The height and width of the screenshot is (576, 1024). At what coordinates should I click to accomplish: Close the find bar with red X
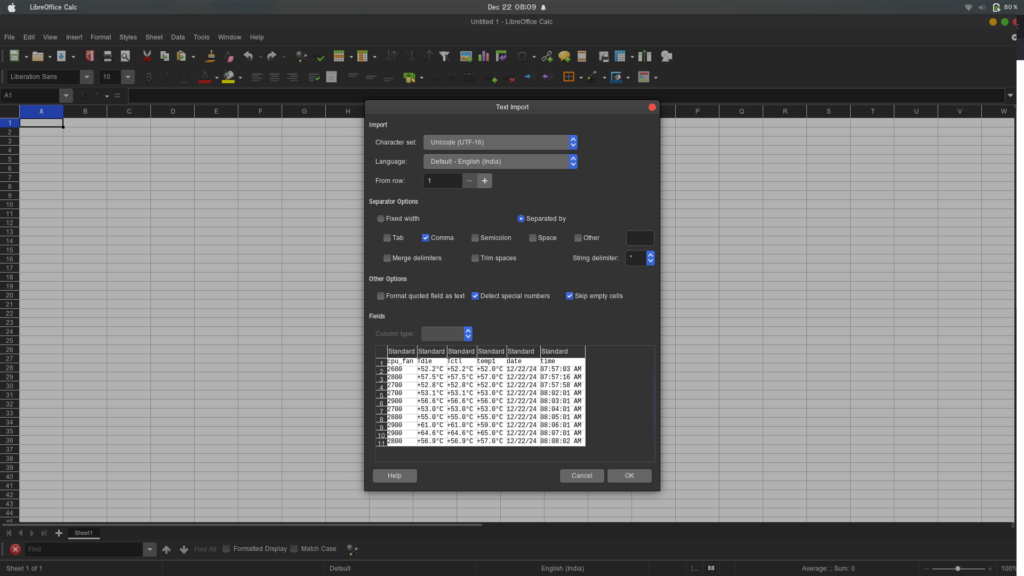[x=15, y=549]
